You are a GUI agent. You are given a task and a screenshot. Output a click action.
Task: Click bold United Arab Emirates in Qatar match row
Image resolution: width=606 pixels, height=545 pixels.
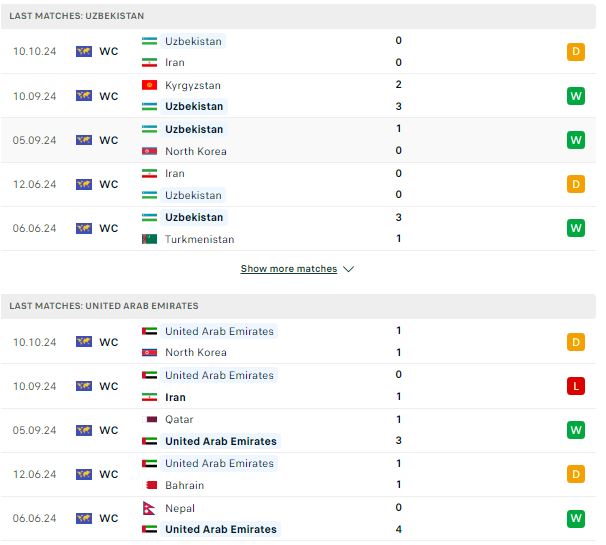point(221,441)
